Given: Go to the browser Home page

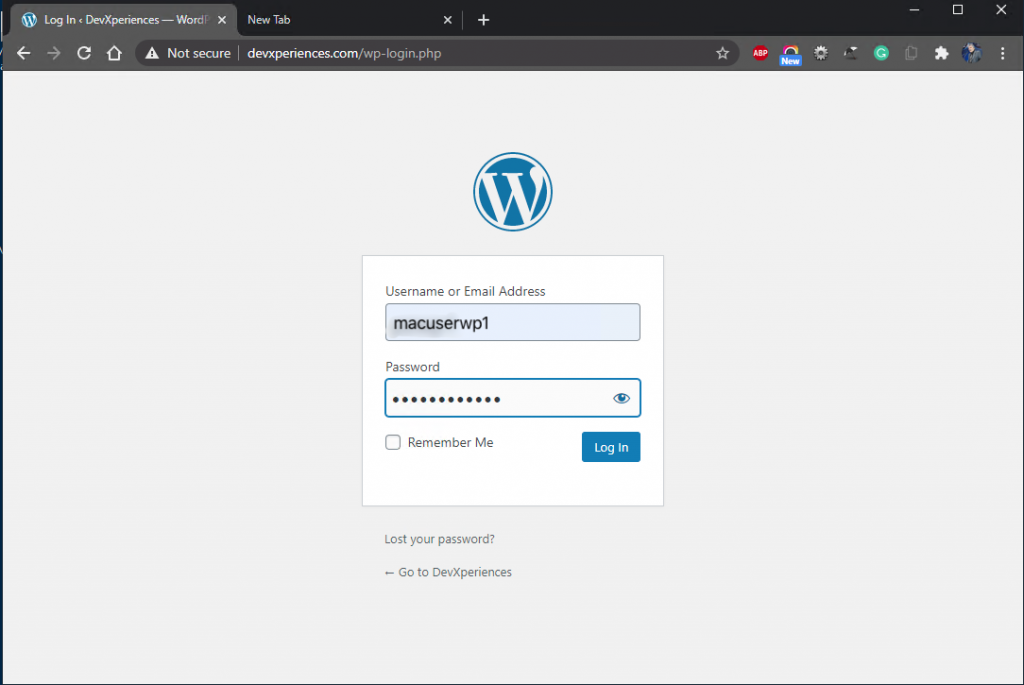Looking at the screenshot, I should 114,53.
